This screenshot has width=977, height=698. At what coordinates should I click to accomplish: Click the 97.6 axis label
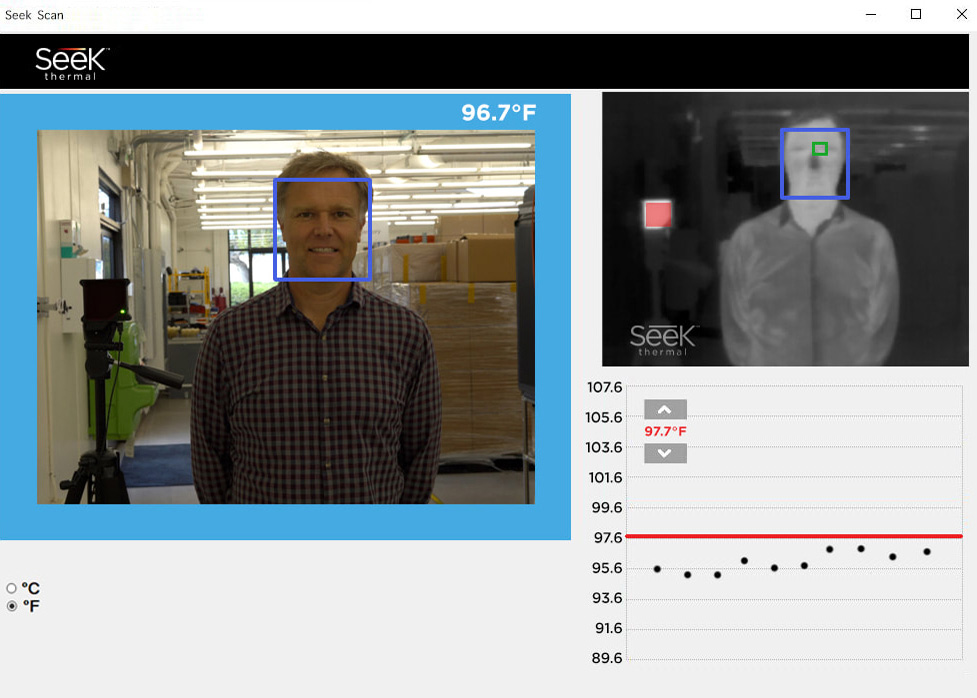(608, 537)
